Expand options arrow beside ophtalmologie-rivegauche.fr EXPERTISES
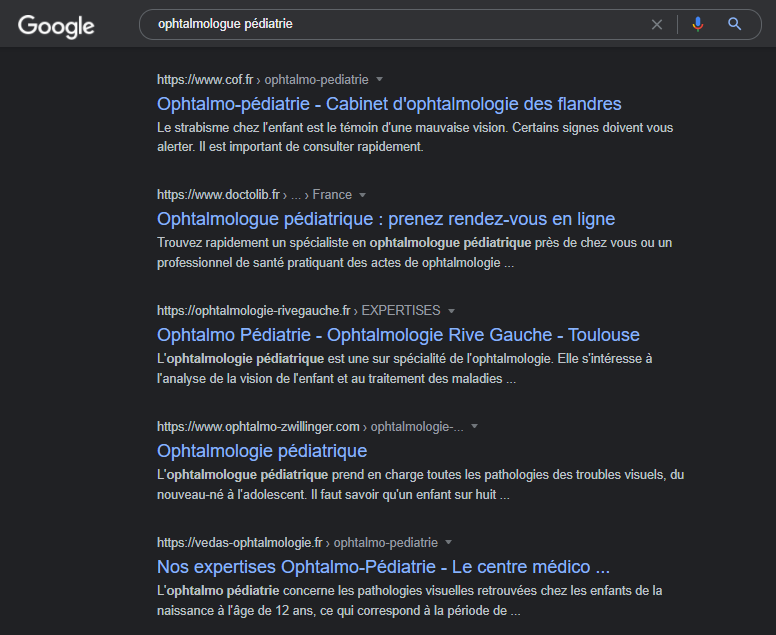 click(451, 311)
